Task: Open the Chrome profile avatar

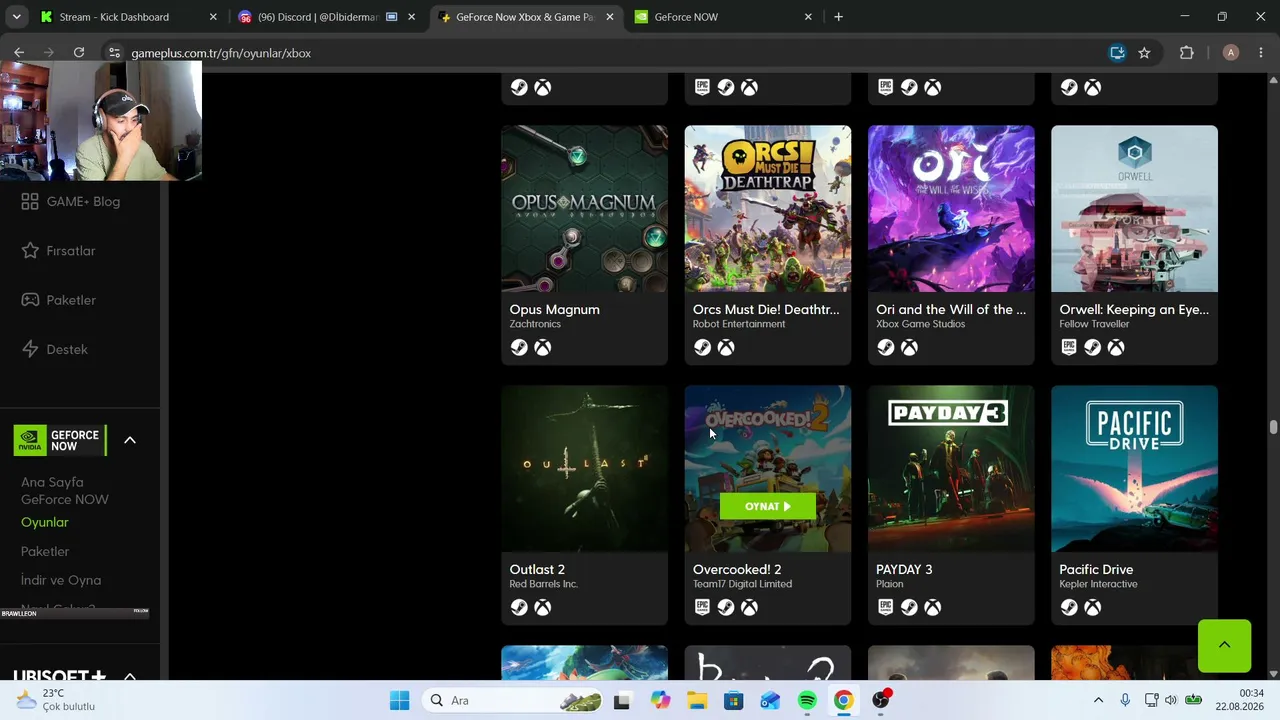Action: (1231, 53)
